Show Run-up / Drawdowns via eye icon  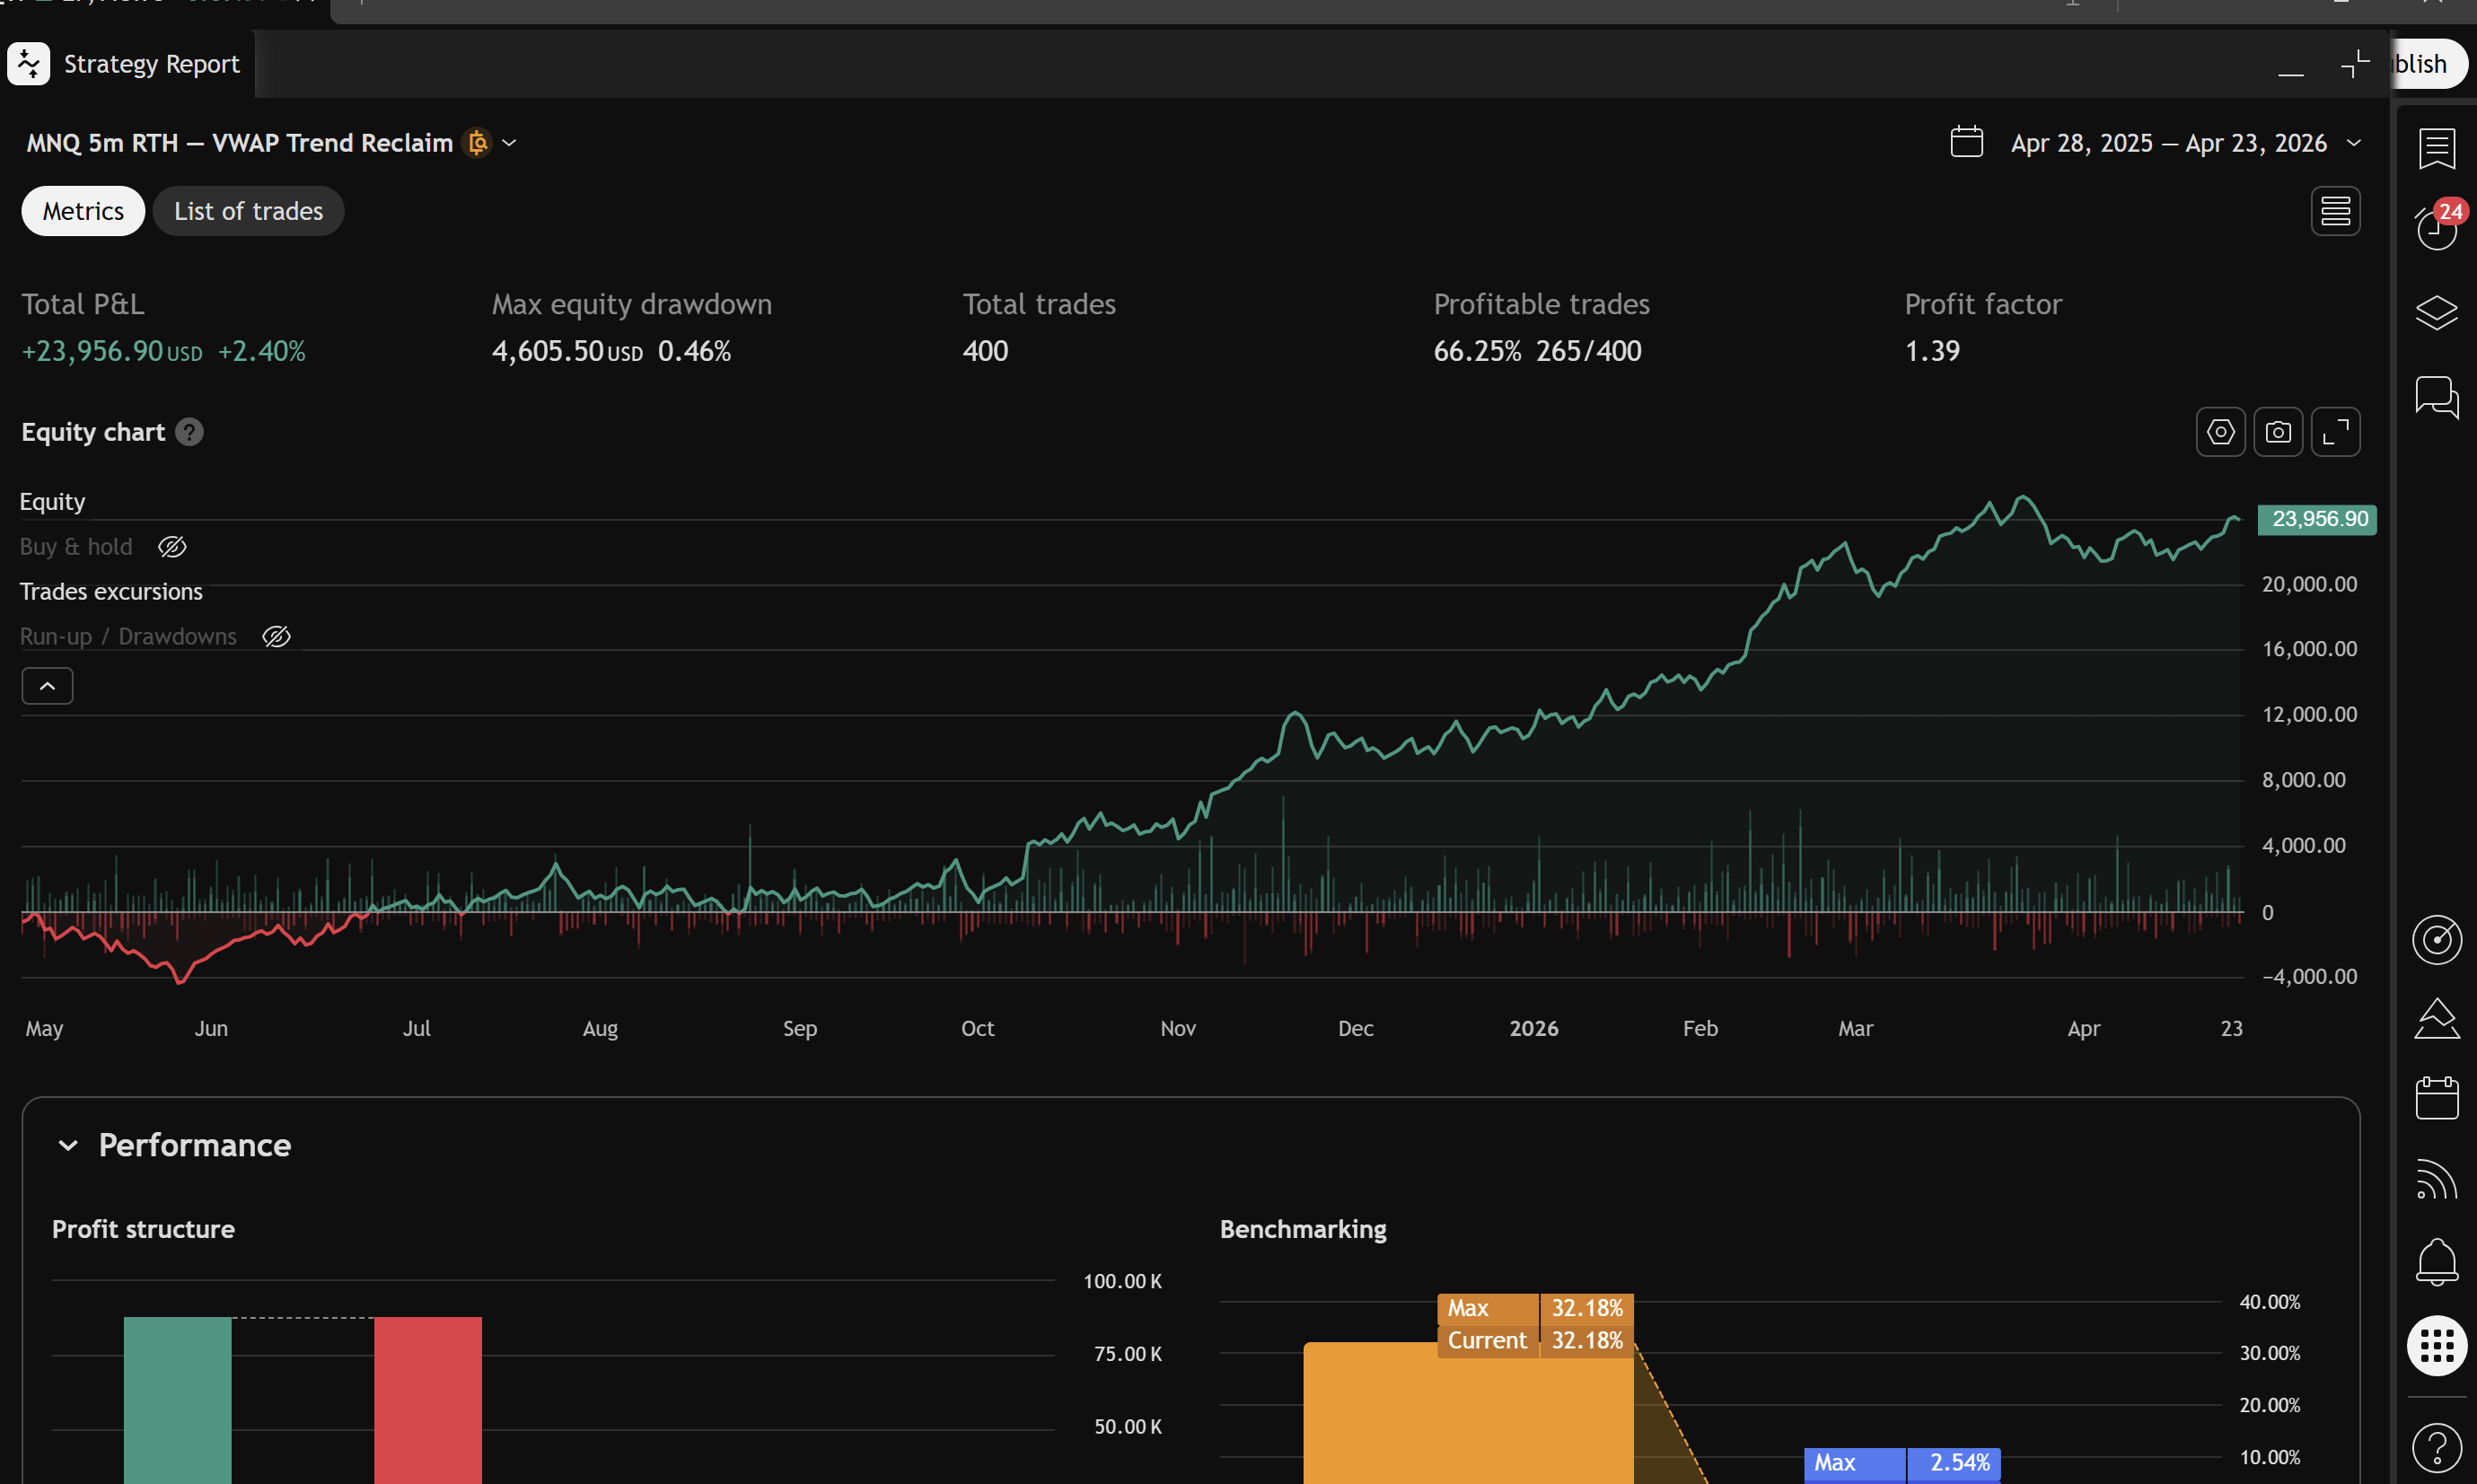click(276, 637)
